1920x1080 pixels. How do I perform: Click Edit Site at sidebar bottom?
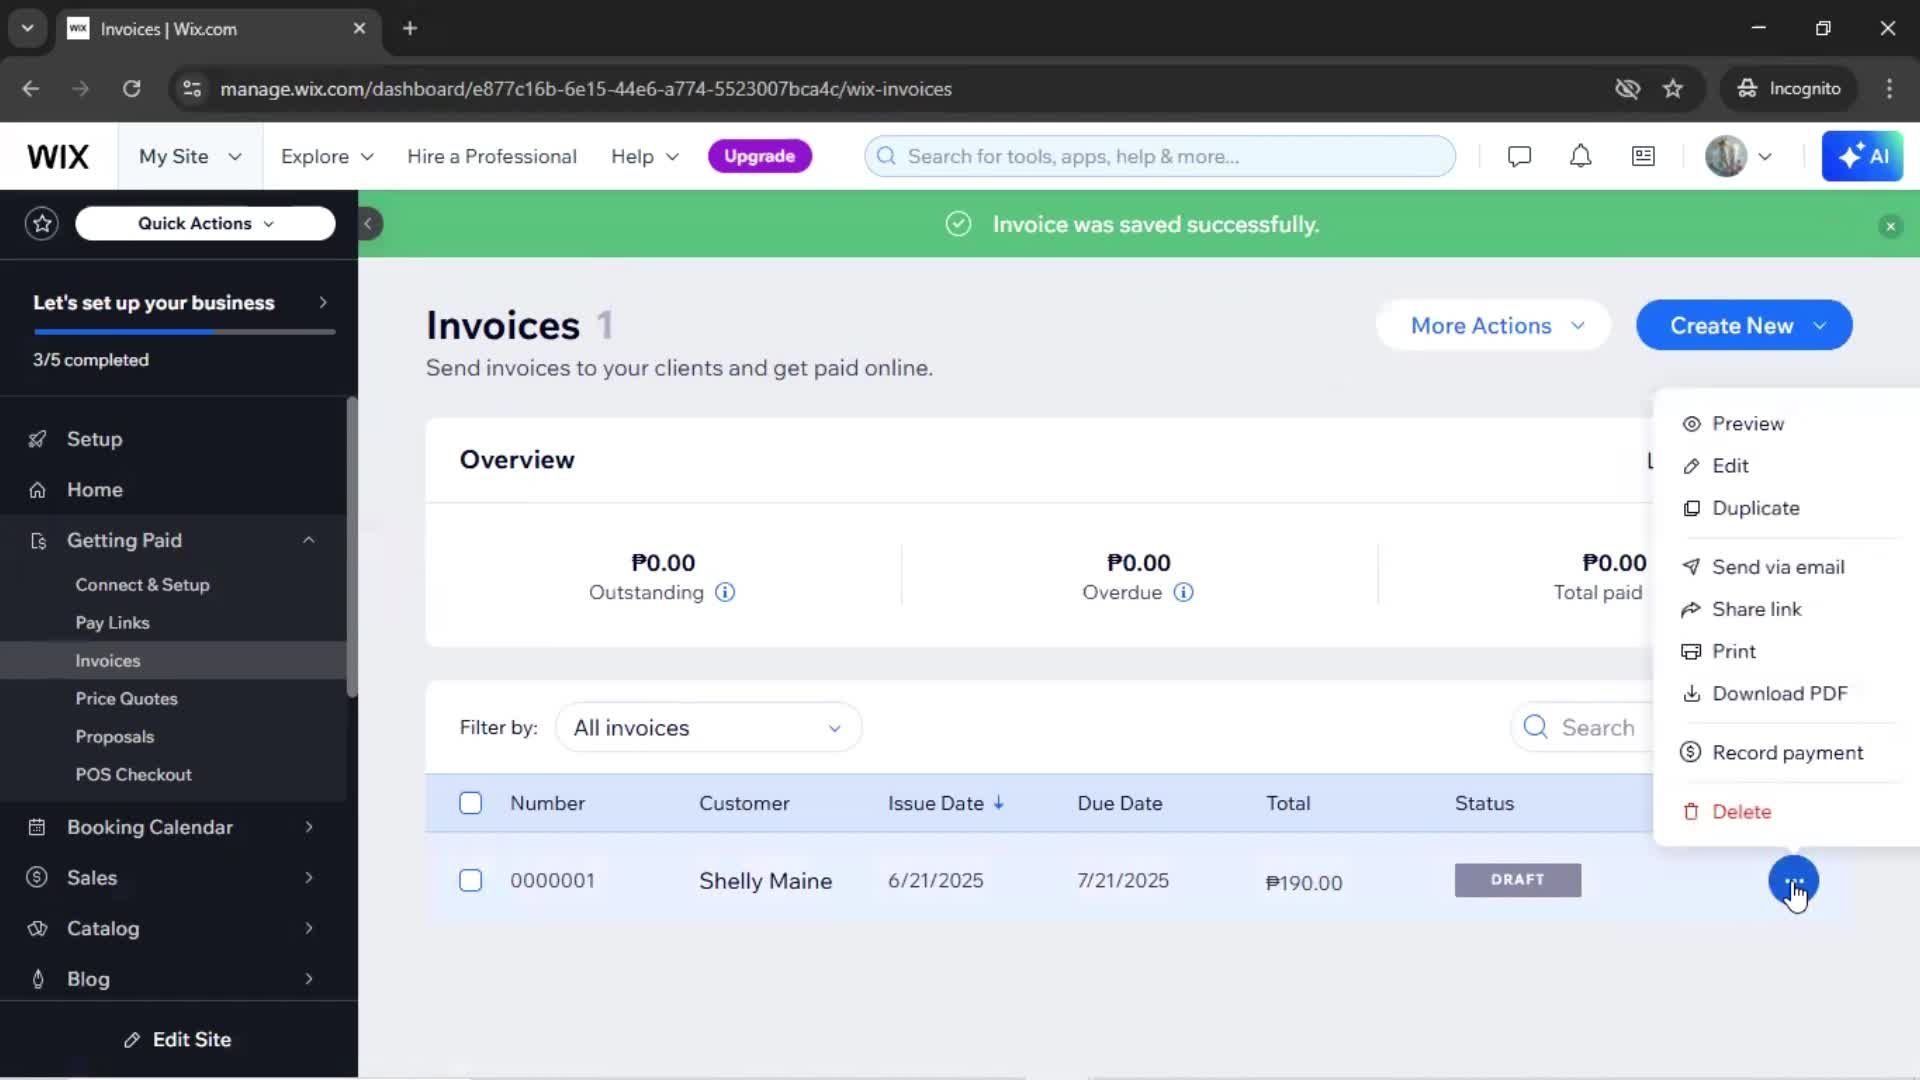click(178, 1040)
